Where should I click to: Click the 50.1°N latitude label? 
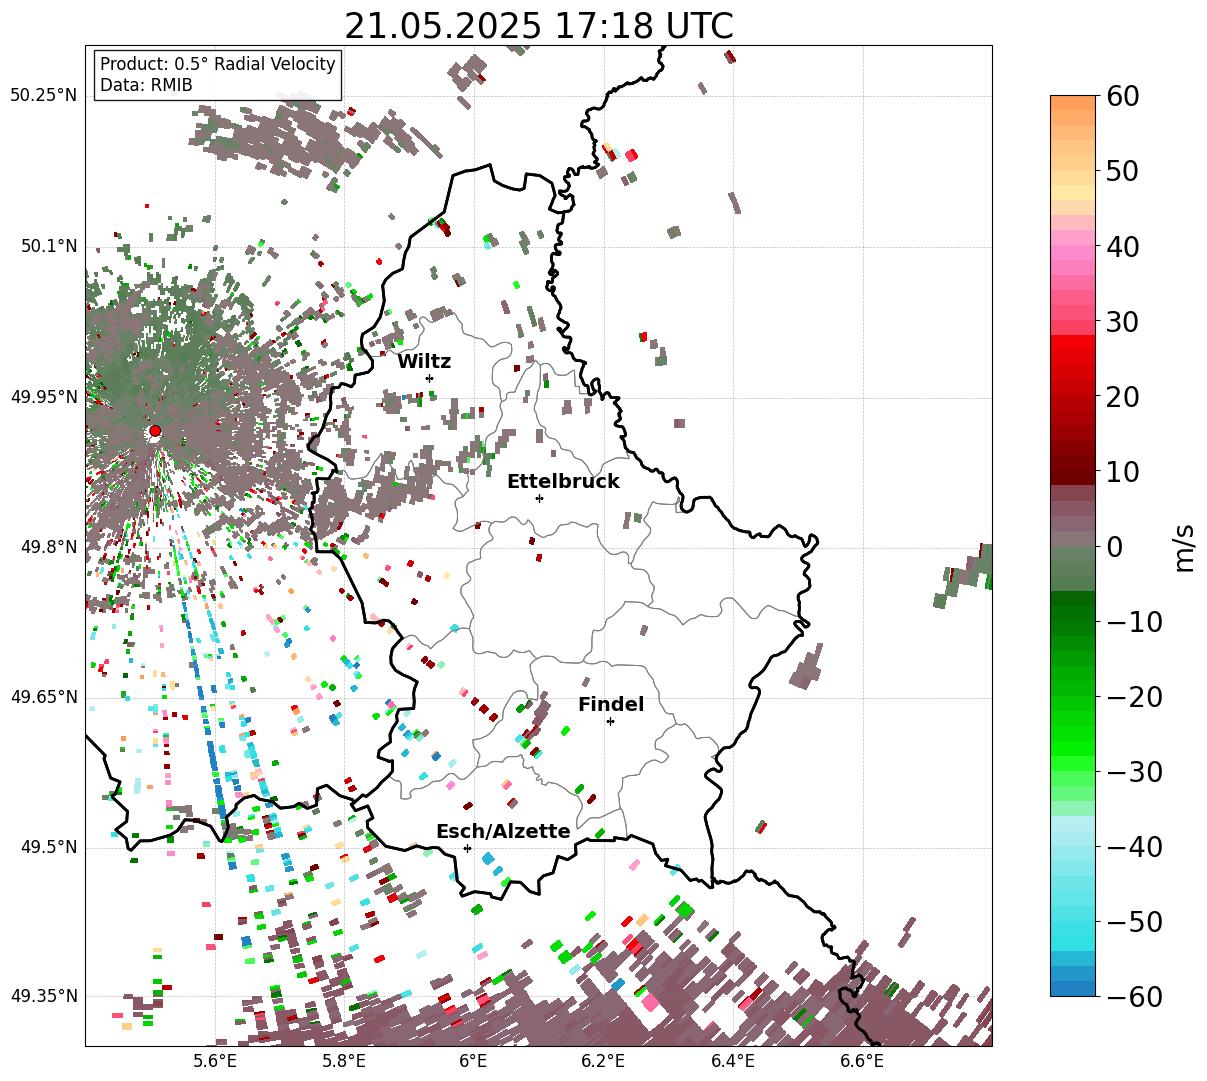click(48, 246)
